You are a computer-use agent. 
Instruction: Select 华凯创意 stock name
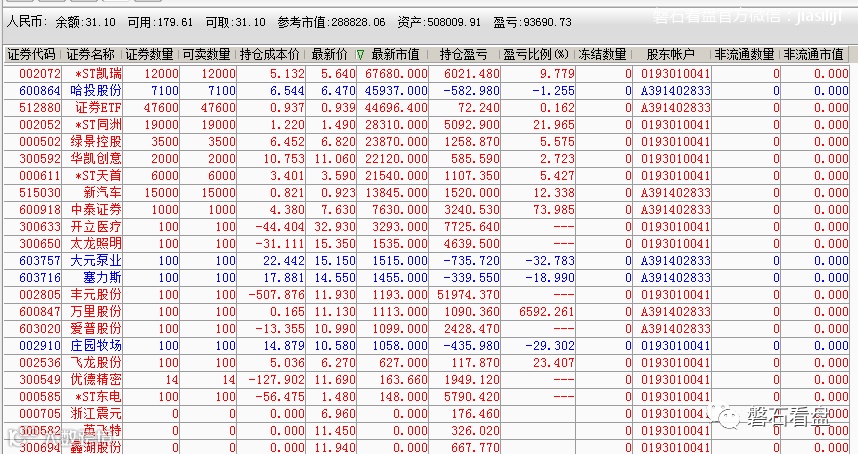96,158
